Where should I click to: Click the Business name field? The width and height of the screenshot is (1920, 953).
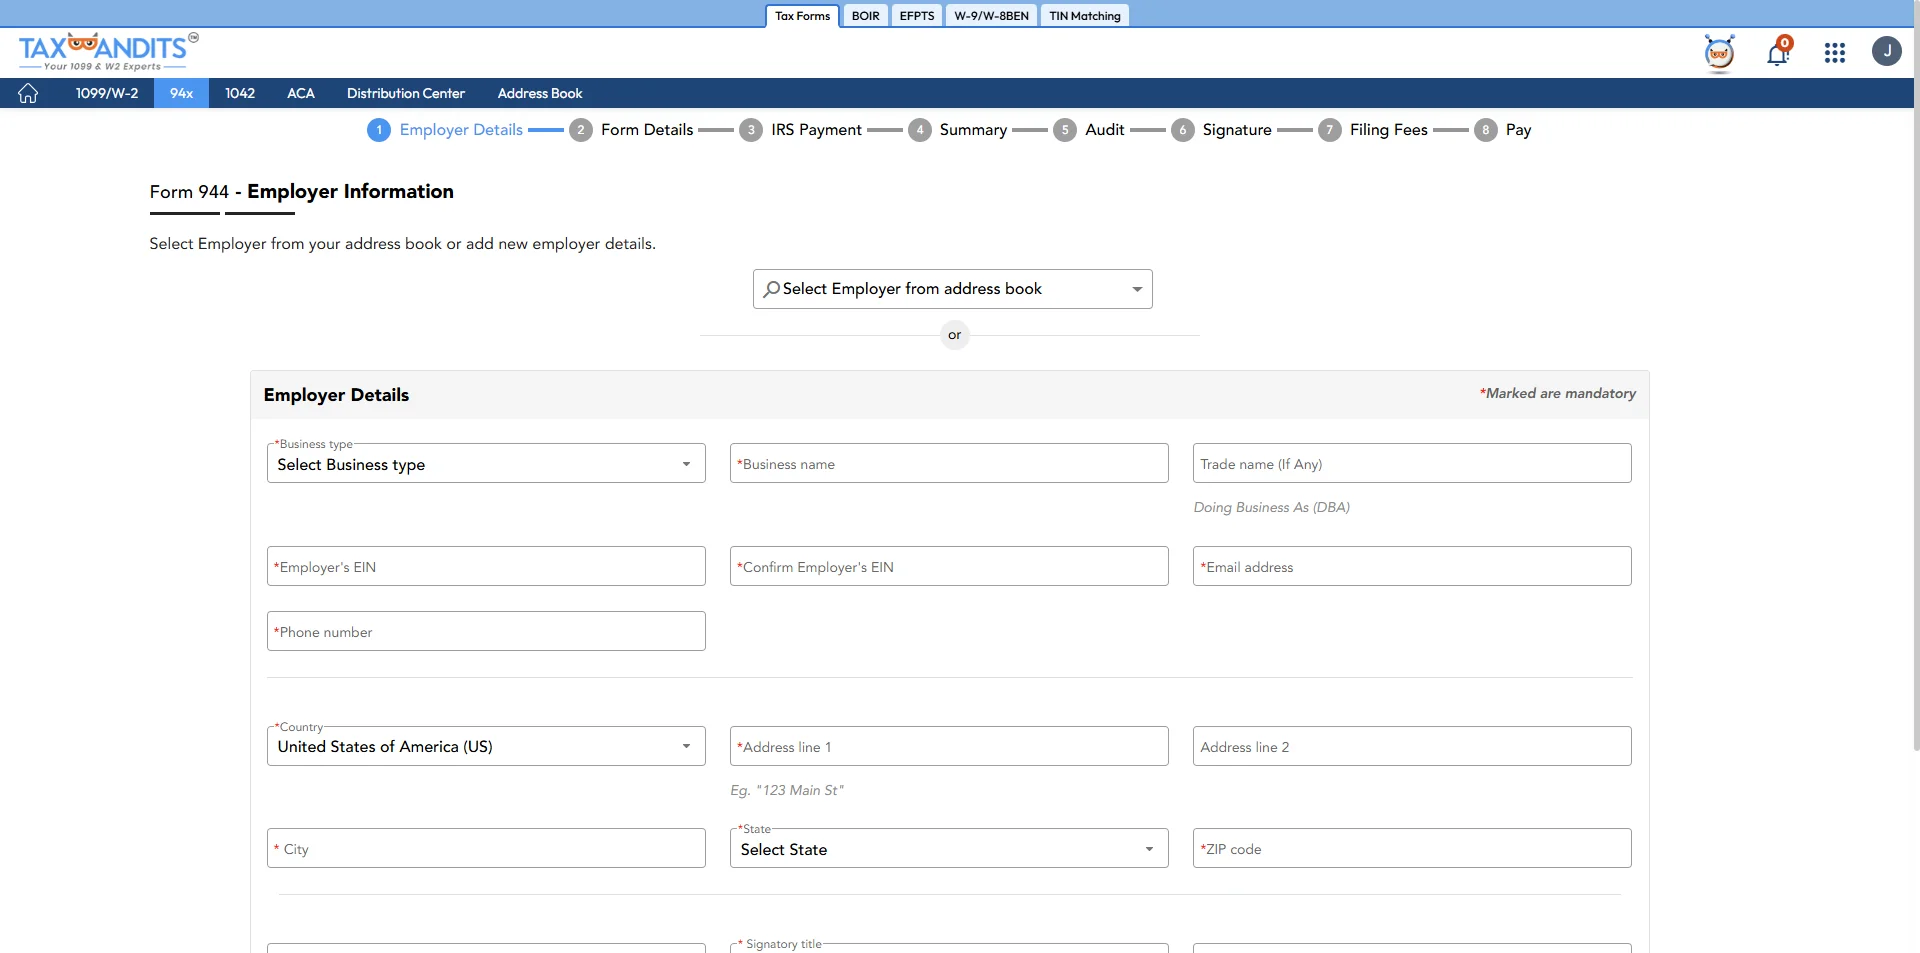click(x=949, y=464)
